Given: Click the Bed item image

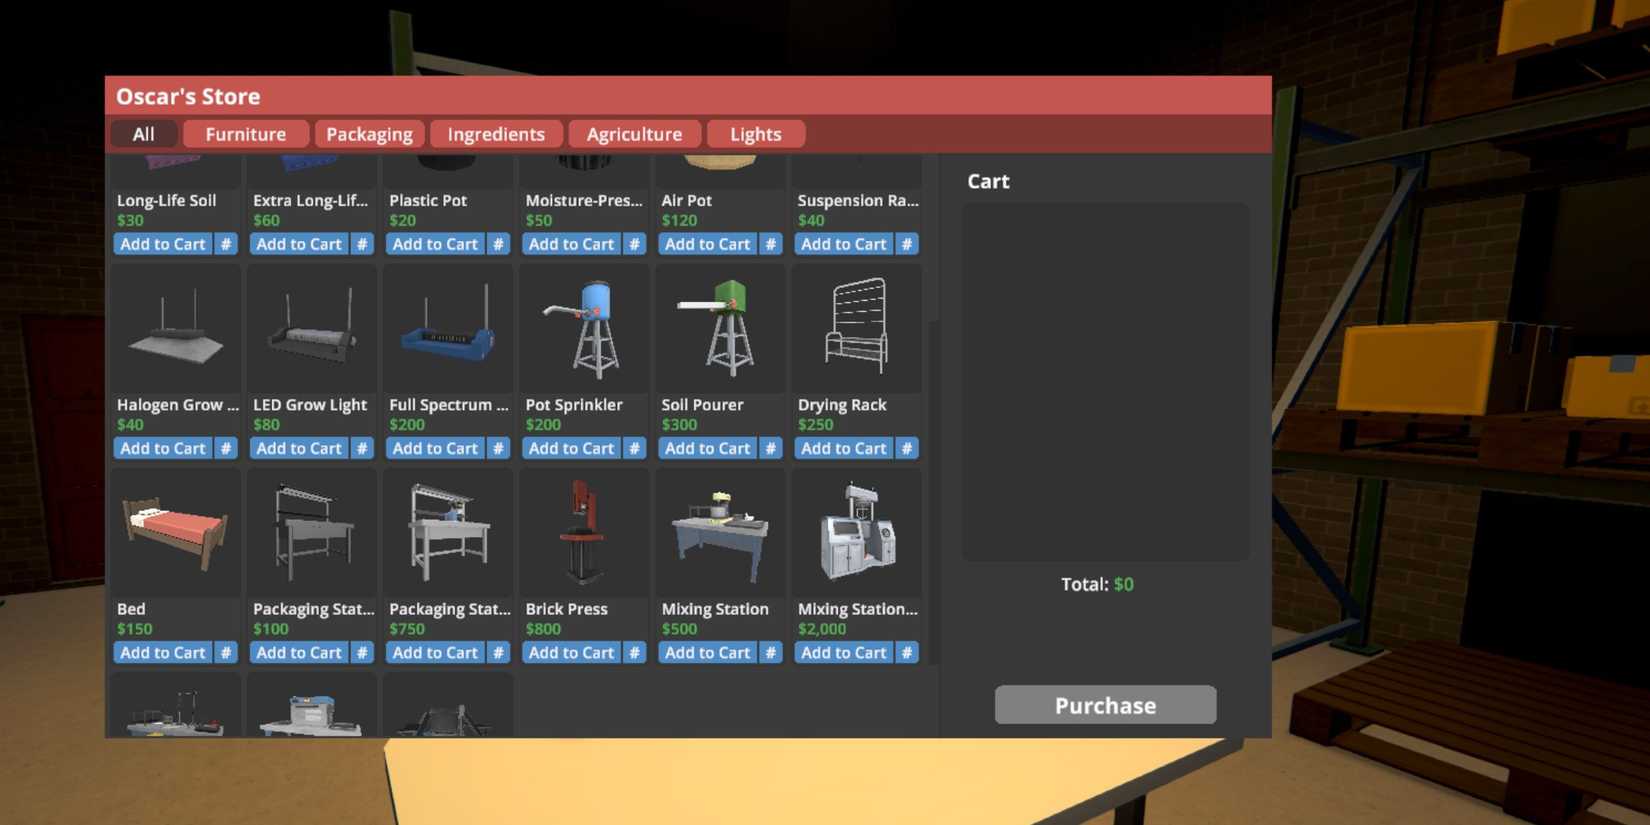Looking at the screenshot, I should tap(176, 534).
